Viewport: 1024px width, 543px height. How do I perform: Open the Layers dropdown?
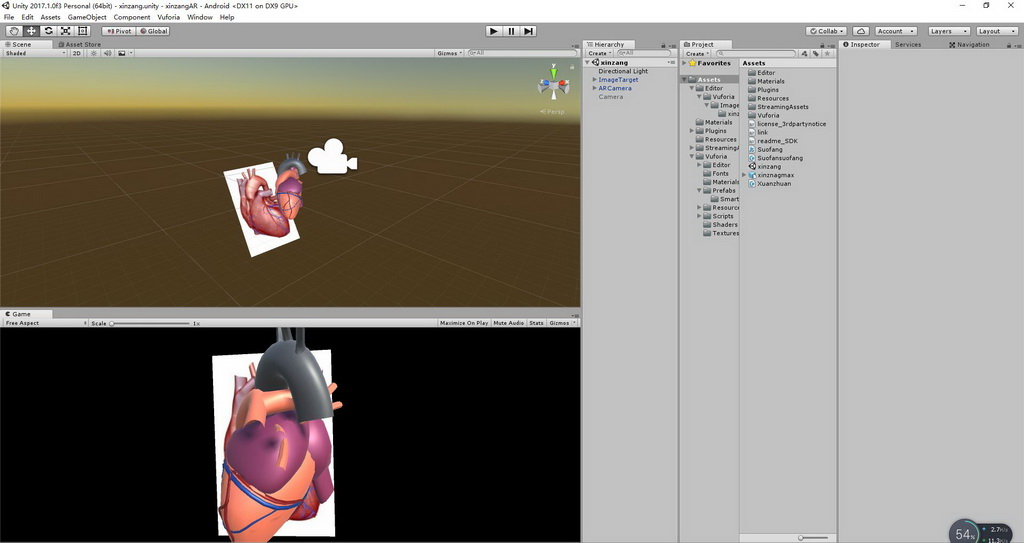tap(945, 31)
